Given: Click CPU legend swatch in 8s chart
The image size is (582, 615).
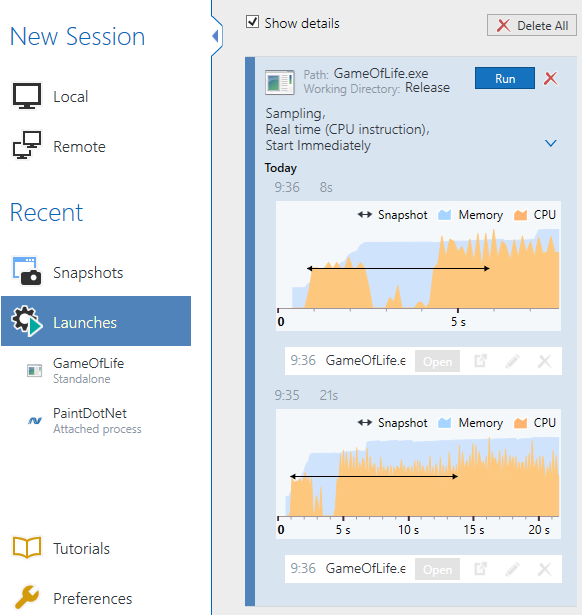Looking at the screenshot, I should [520, 215].
